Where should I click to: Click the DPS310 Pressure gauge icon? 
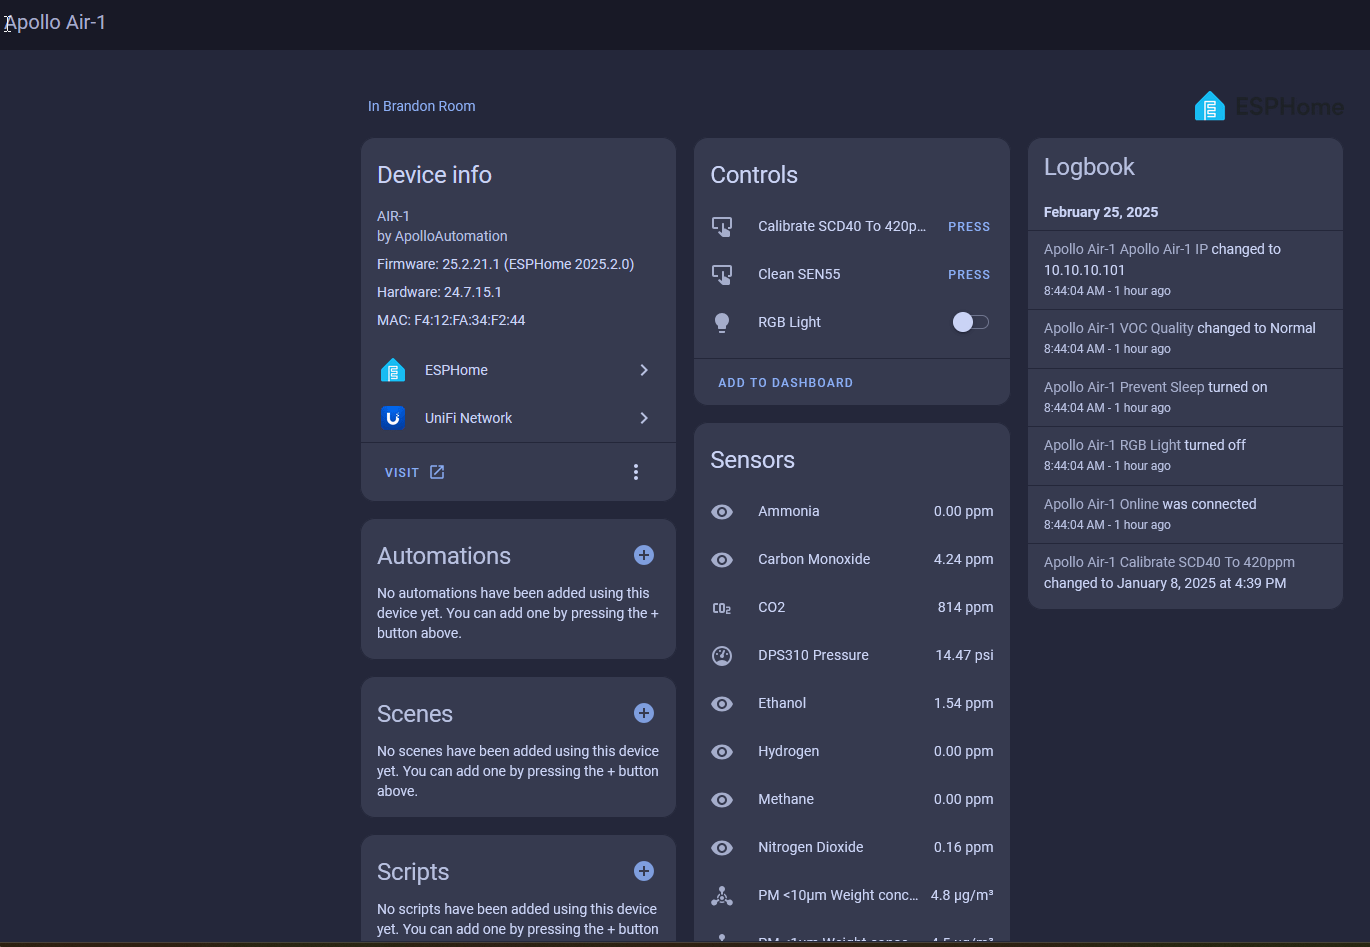[722, 655]
